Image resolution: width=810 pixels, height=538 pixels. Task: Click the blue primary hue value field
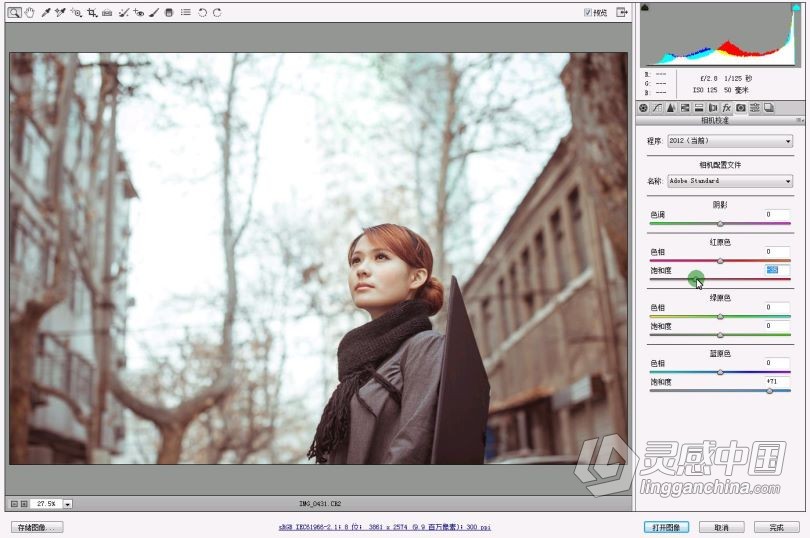coord(777,363)
